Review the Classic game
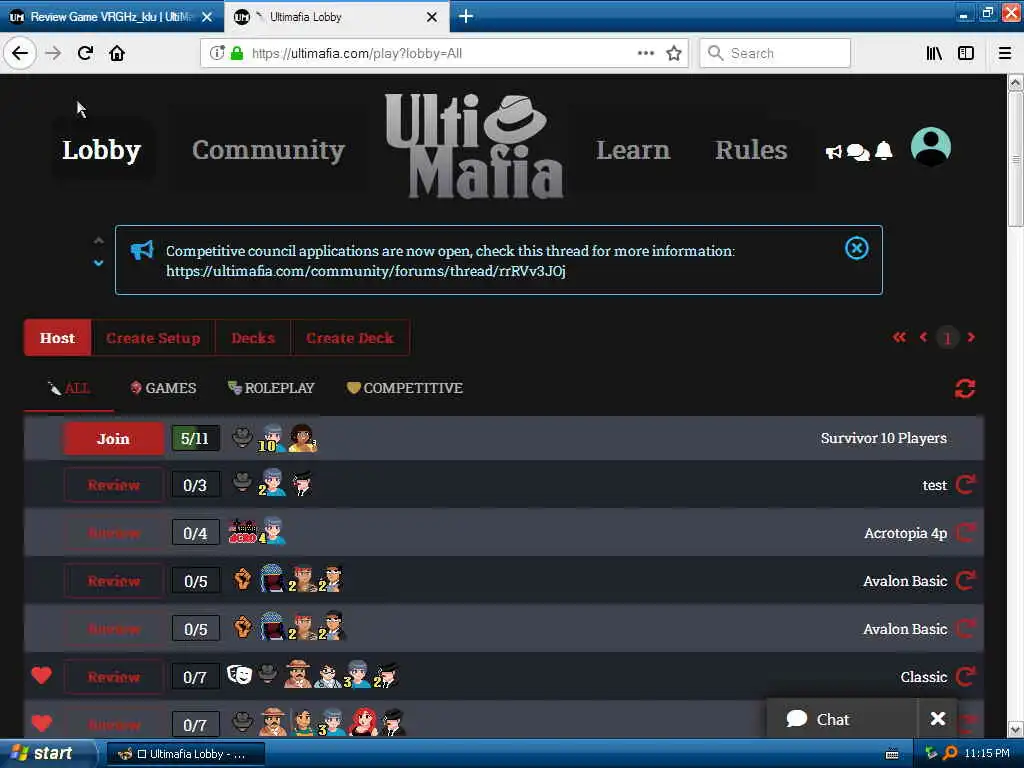Image resolution: width=1024 pixels, height=768 pixels. (114, 677)
